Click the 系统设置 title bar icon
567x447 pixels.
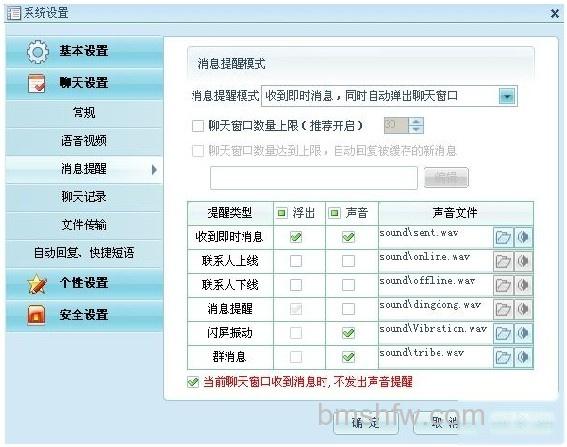14,13
